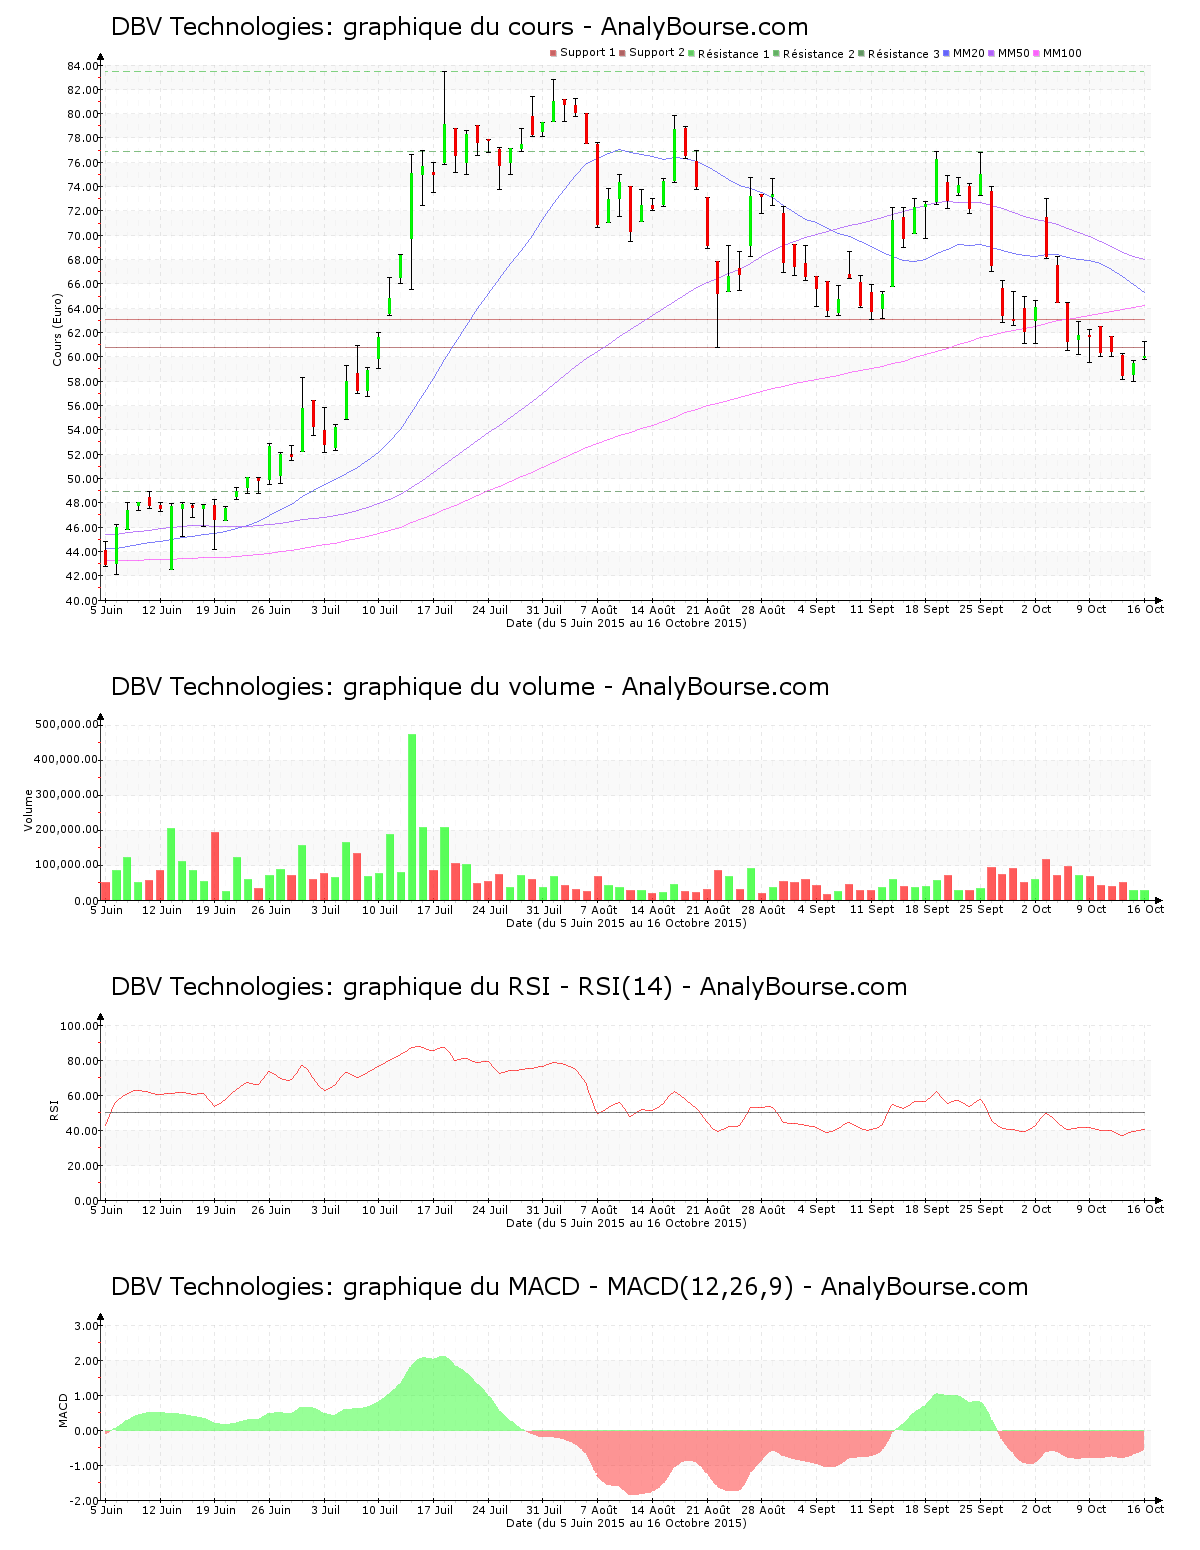1200x1550 pixels.
Task: Click the date range caption under the RSI chart
Action: pos(626,1223)
